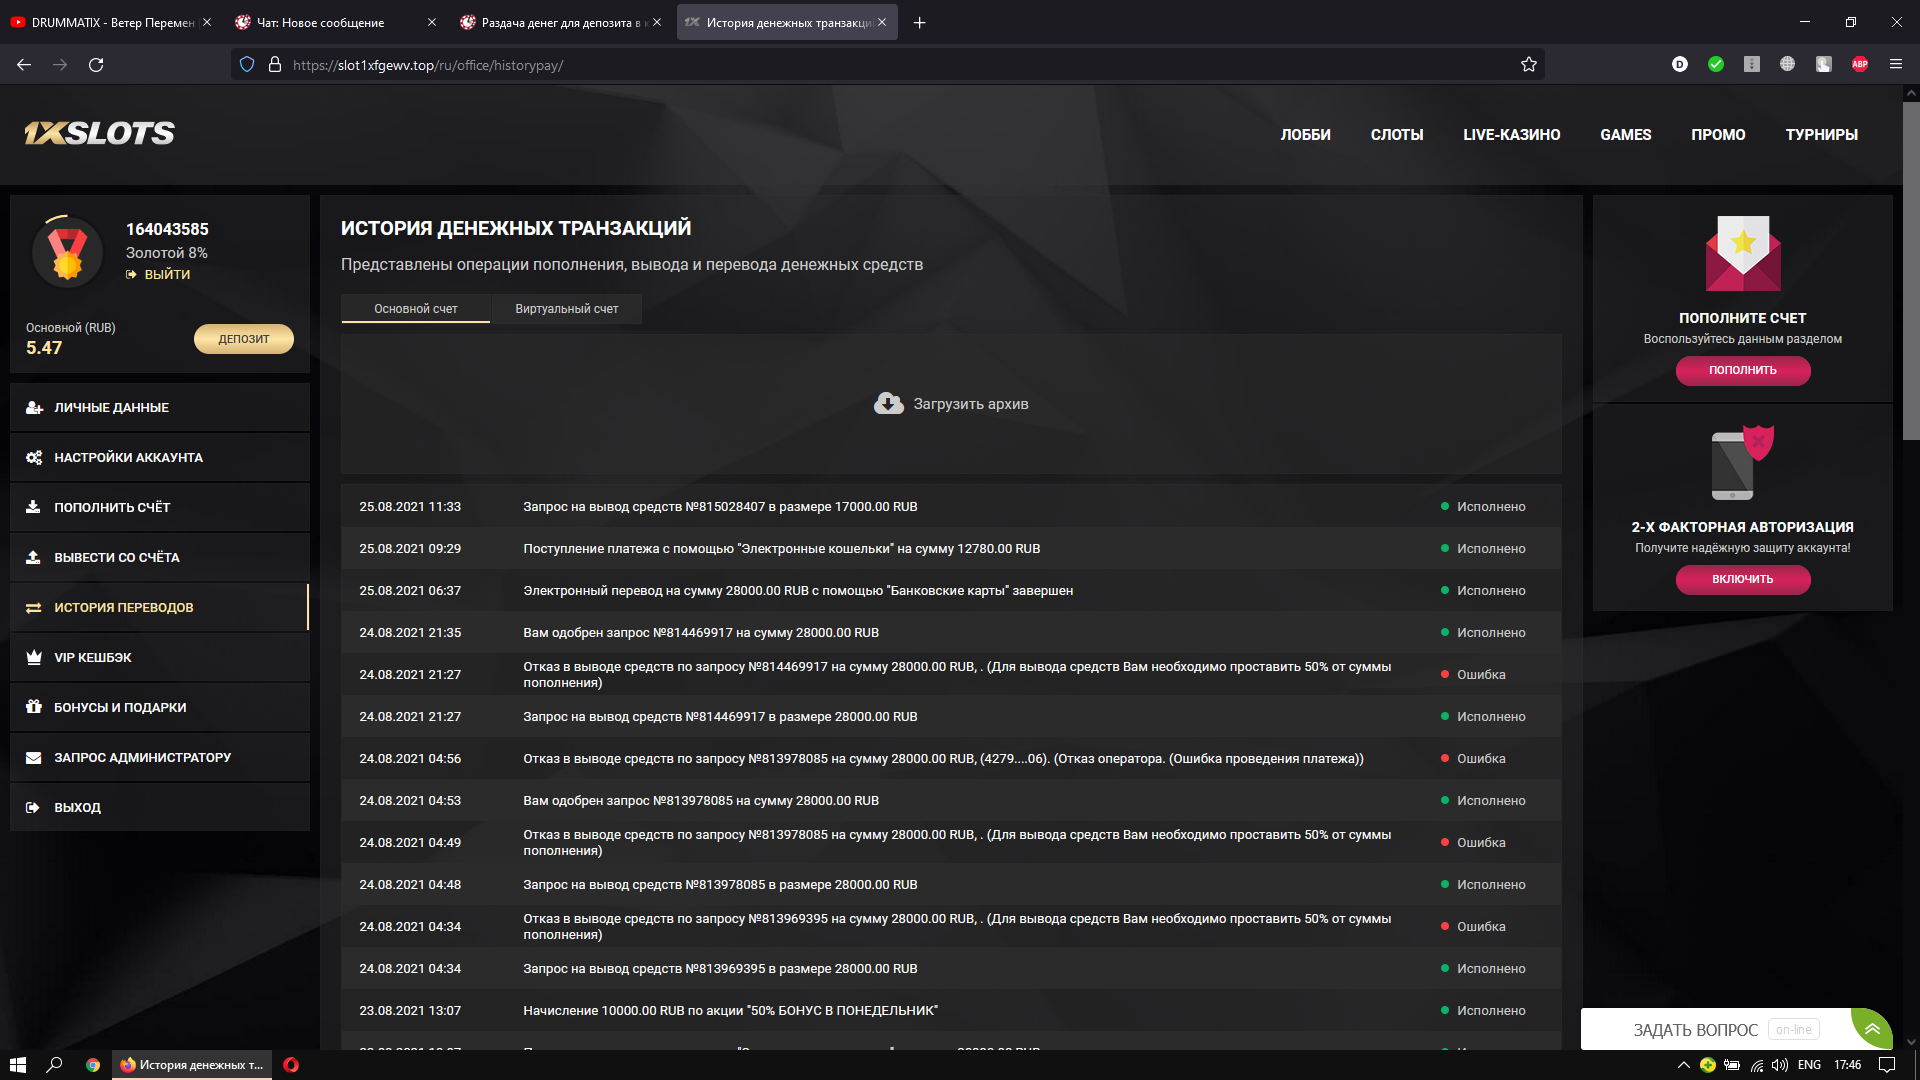Screen dimensions: 1920x1080
Task: Open the Firefox hamburger menu
Action: (1895, 64)
